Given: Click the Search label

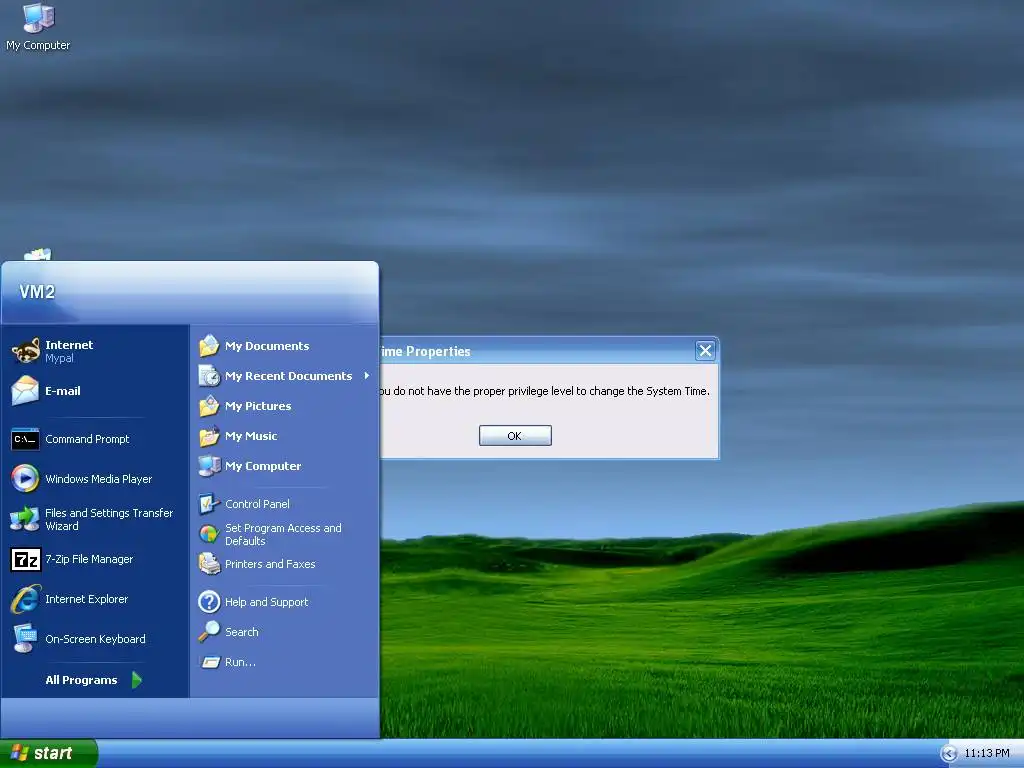Looking at the screenshot, I should 242,632.
